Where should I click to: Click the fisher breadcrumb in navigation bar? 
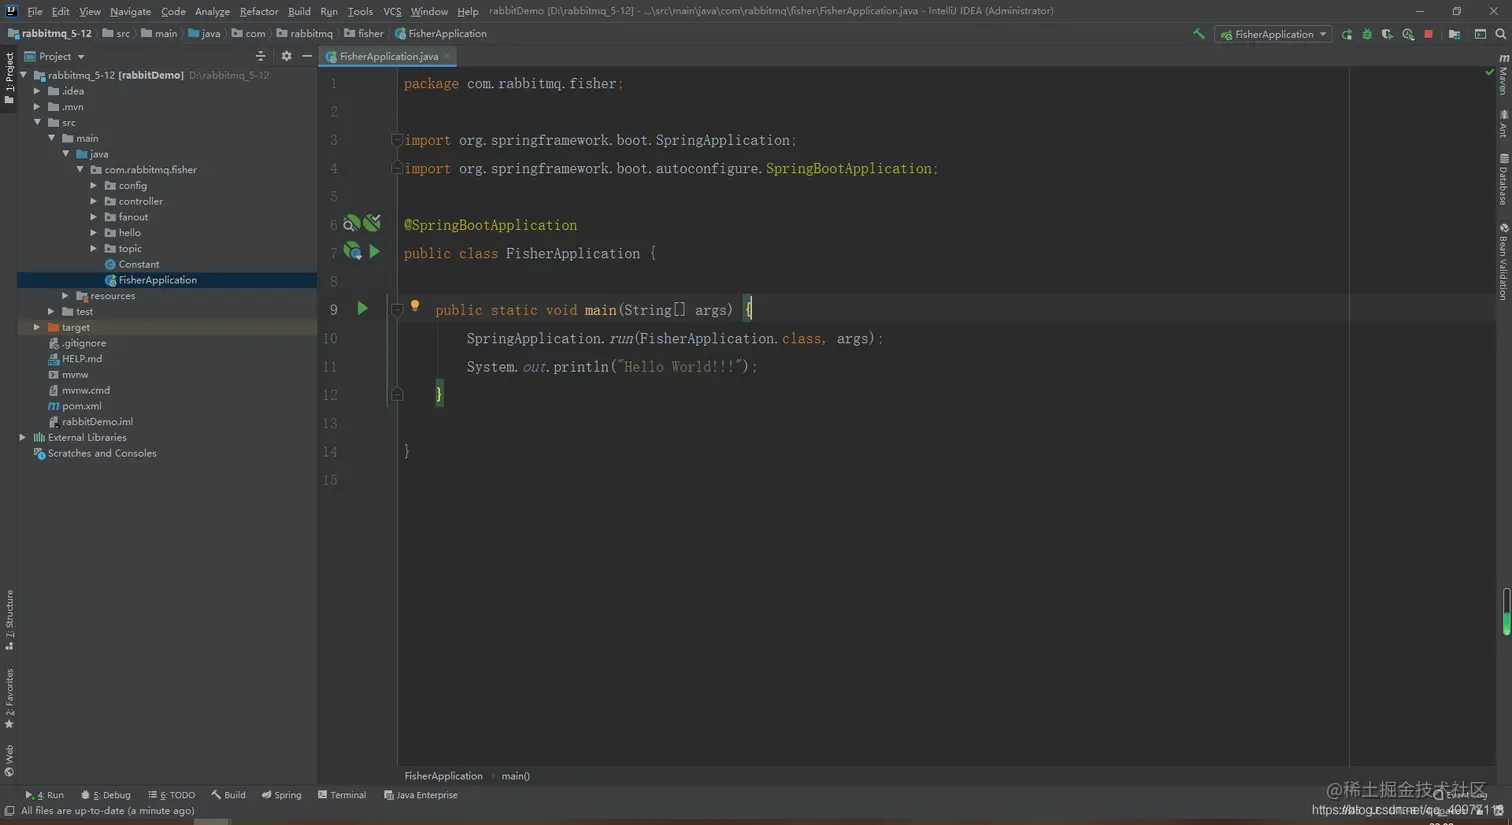(364, 34)
